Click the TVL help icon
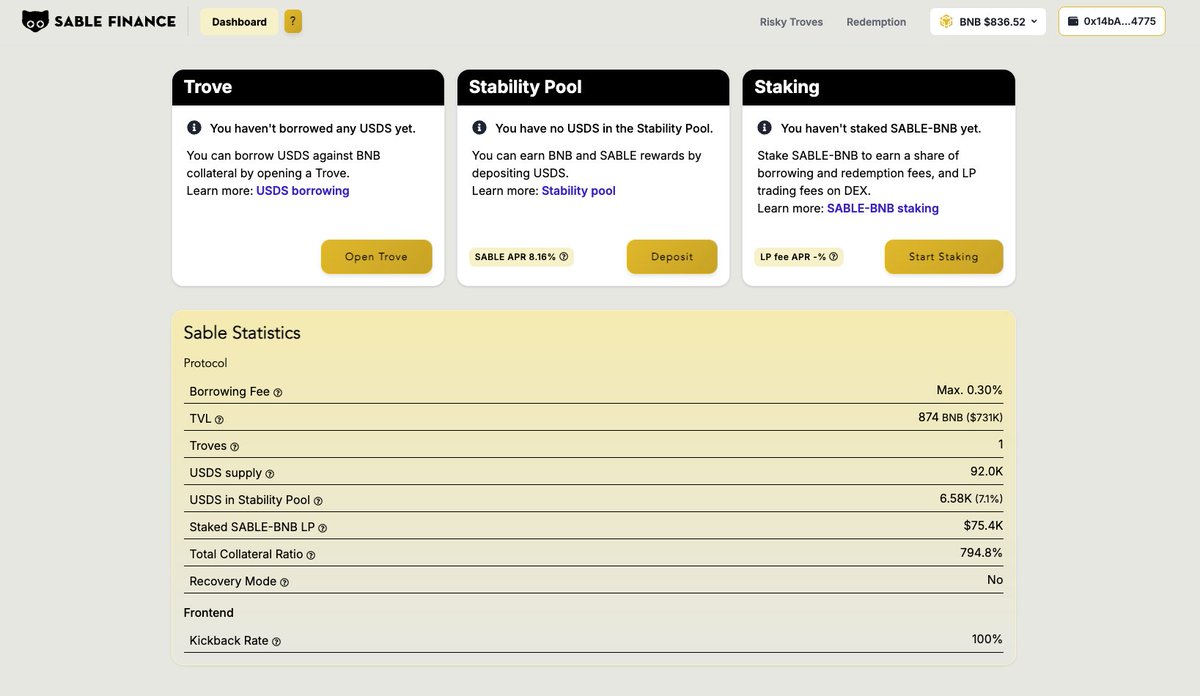1200x696 pixels. [x=219, y=420]
